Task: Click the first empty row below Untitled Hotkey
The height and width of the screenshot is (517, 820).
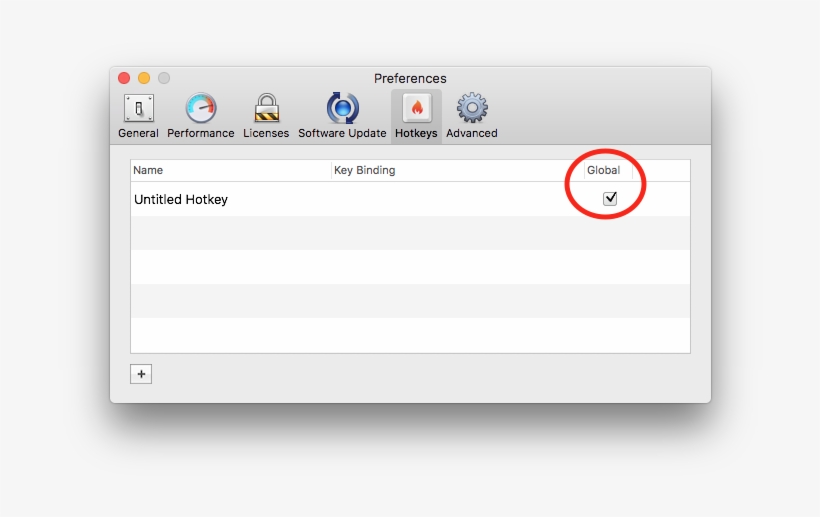Action: tap(410, 233)
